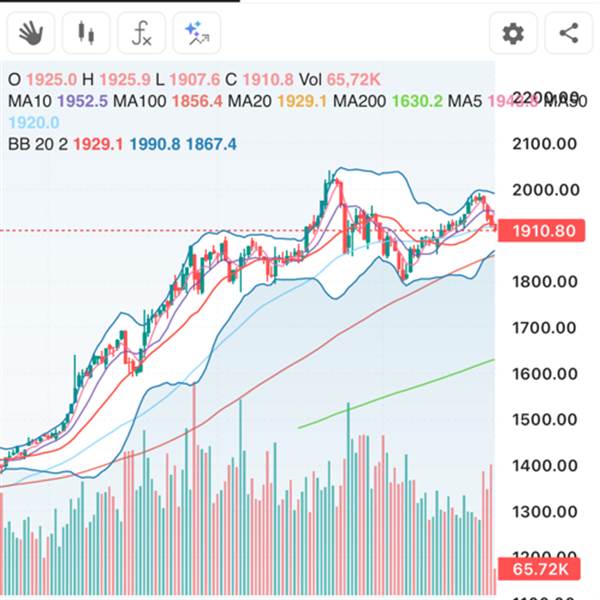This screenshot has height=600, width=600.
Task: Open the candlestick chart type selector
Action: pyautogui.click(x=86, y=34)
